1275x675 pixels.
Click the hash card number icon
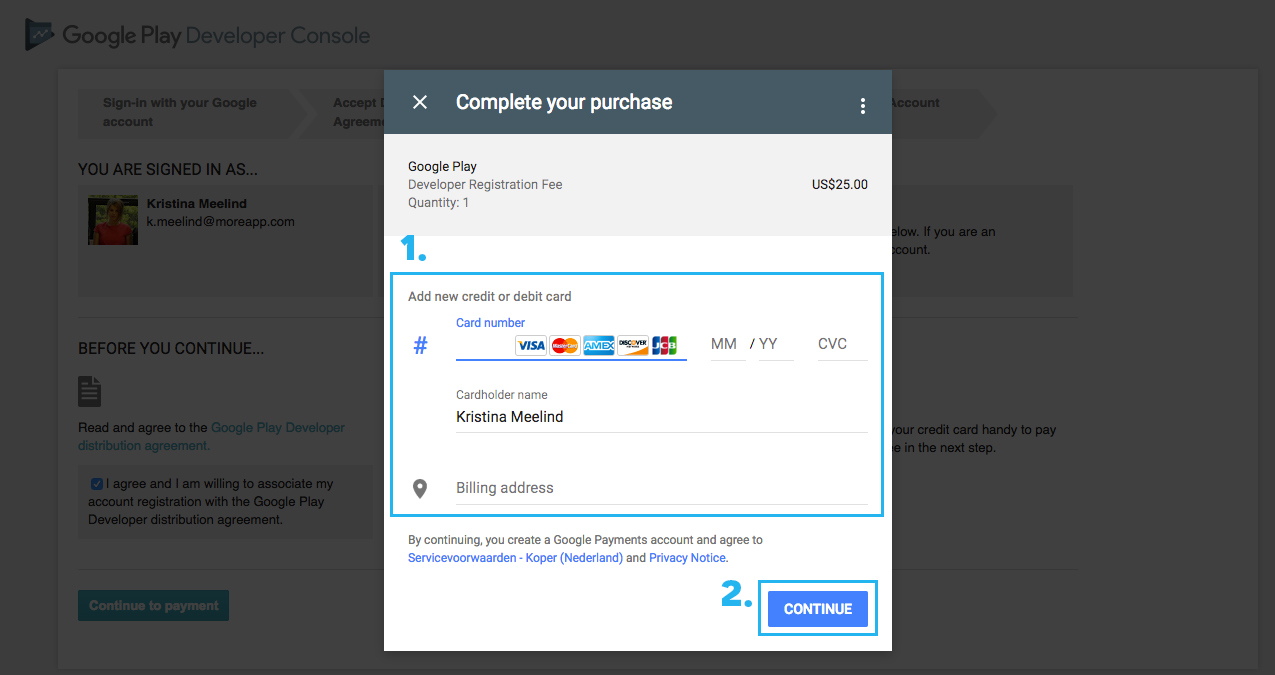point(420,346)
